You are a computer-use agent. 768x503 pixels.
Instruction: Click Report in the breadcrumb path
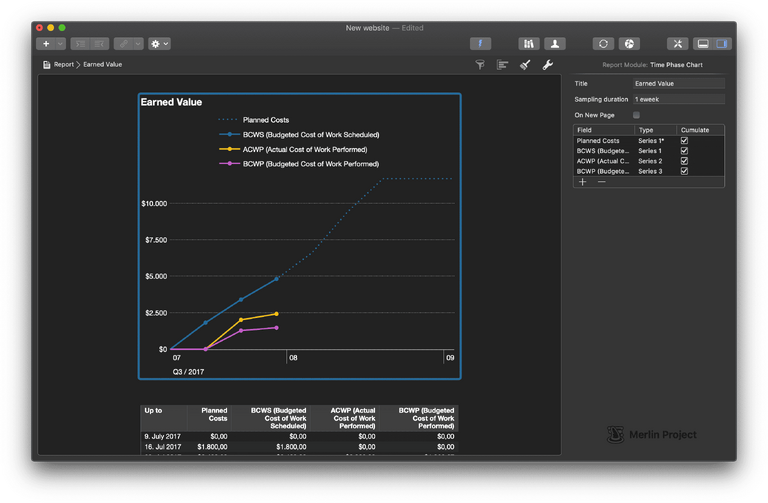[63, 65]
